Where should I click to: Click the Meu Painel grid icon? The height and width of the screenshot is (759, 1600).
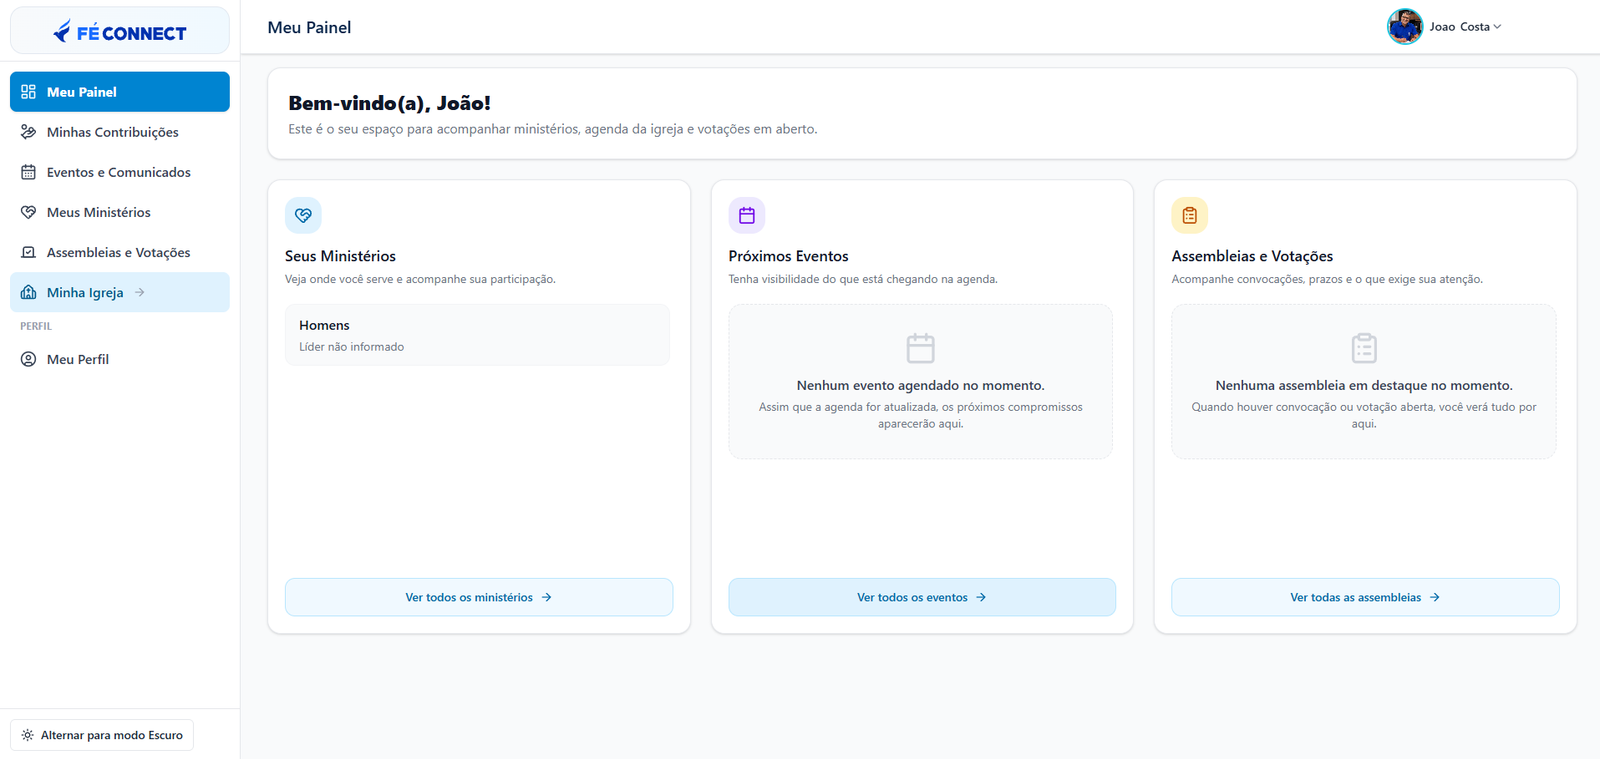click(28, 92)
